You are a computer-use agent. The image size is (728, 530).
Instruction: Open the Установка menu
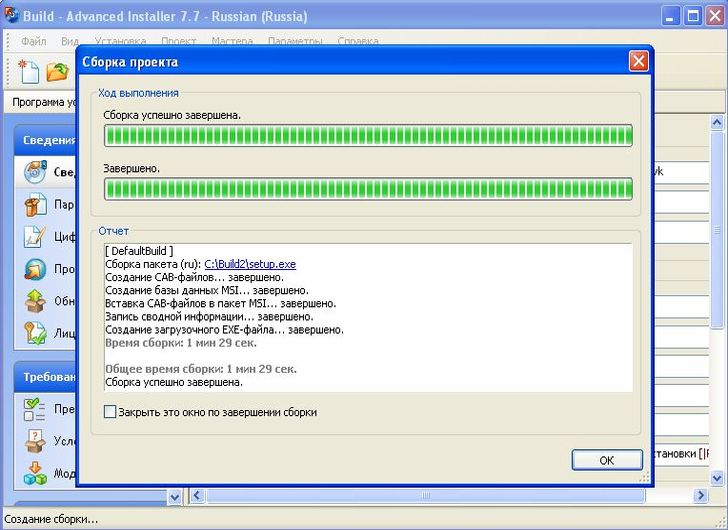[120, 41]
